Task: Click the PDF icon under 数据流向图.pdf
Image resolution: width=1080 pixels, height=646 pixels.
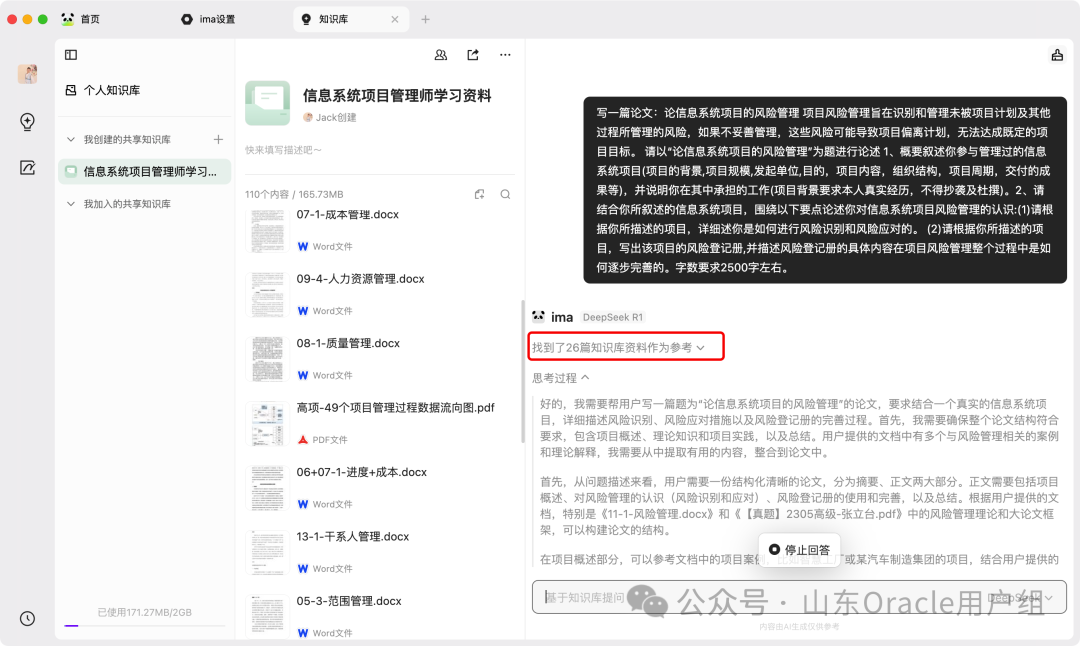Action: click(302, 439)
